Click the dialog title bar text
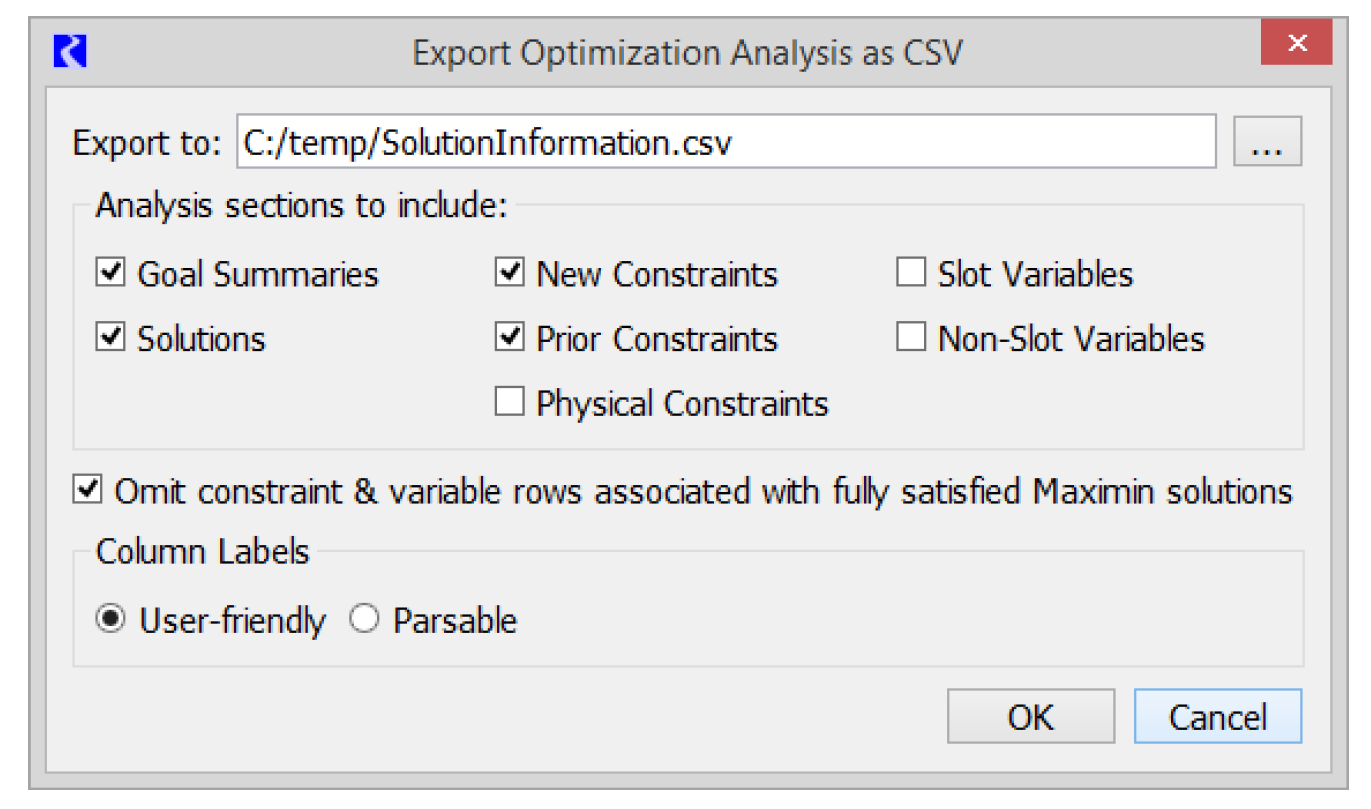The height and width of the screenshot is (809, 1371). (x=687, y=52)
